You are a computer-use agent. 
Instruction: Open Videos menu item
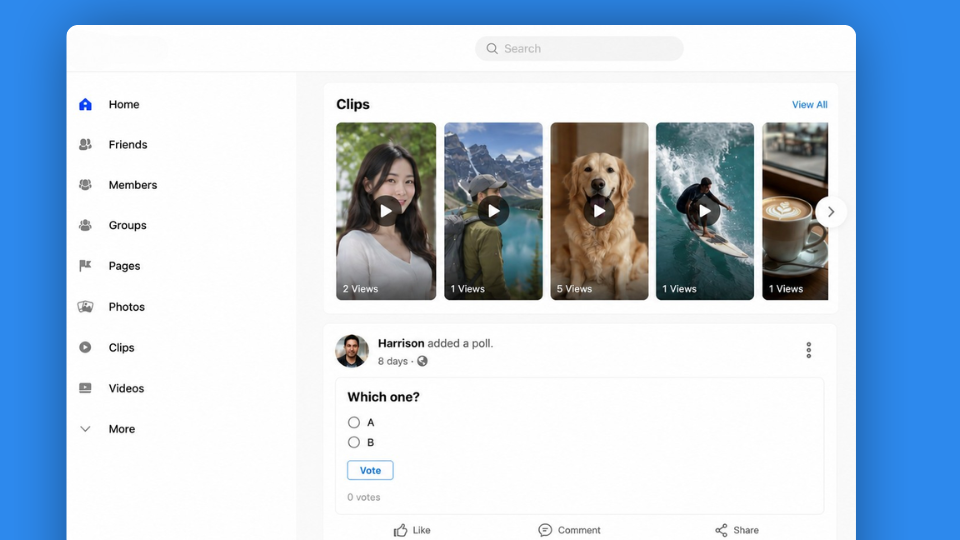126,388
